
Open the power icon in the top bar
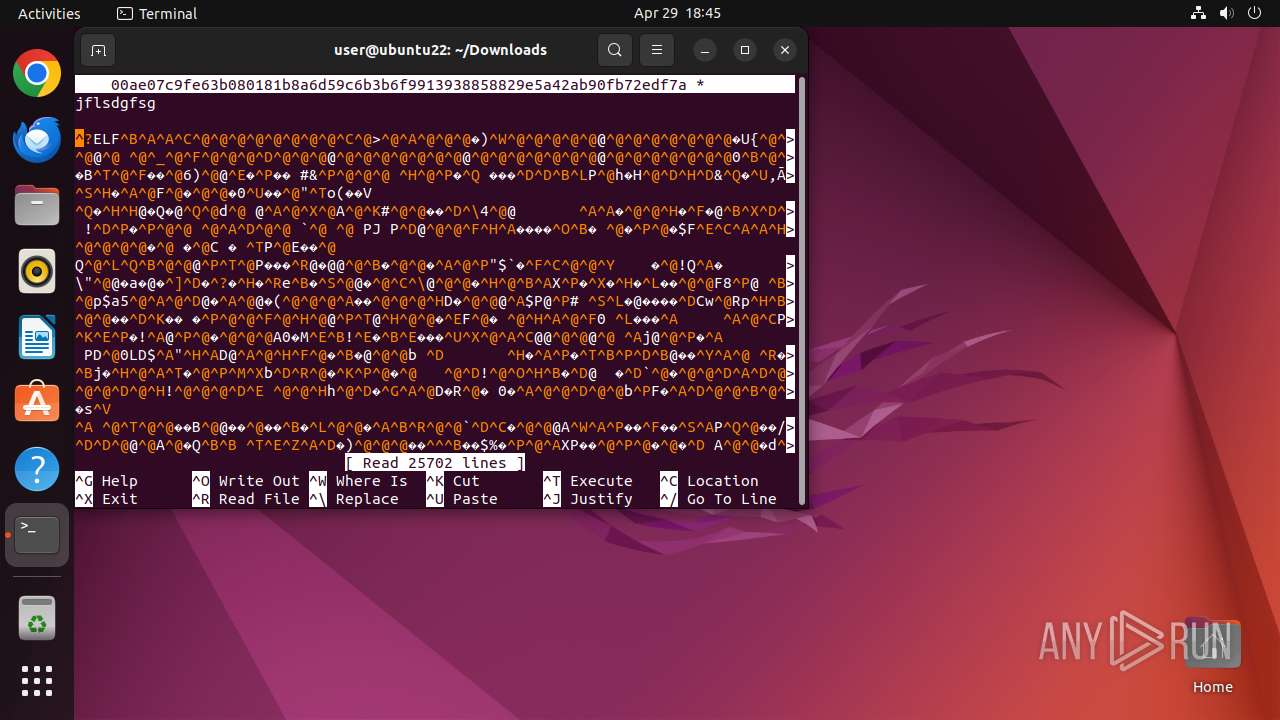point(1255,13)
